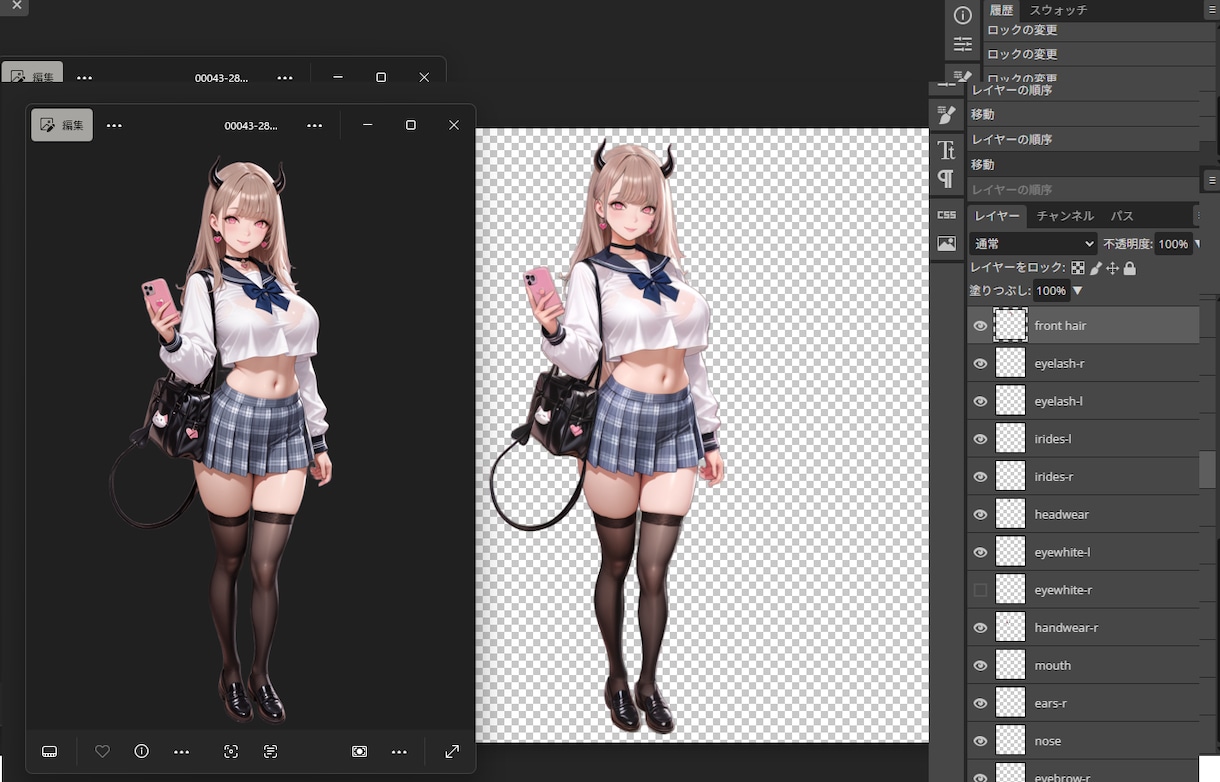Open the 塗りつぶし fill slider arrow

(1078, 291)
